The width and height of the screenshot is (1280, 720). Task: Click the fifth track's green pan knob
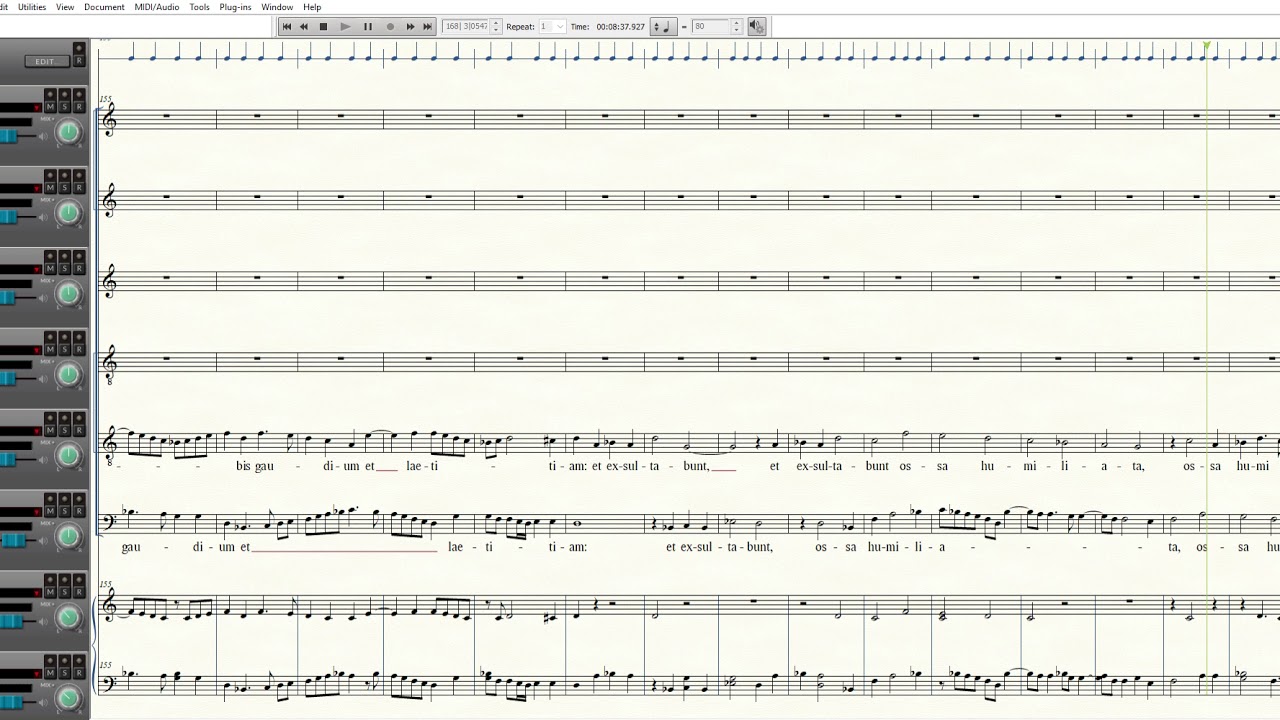tap(68, 455)
